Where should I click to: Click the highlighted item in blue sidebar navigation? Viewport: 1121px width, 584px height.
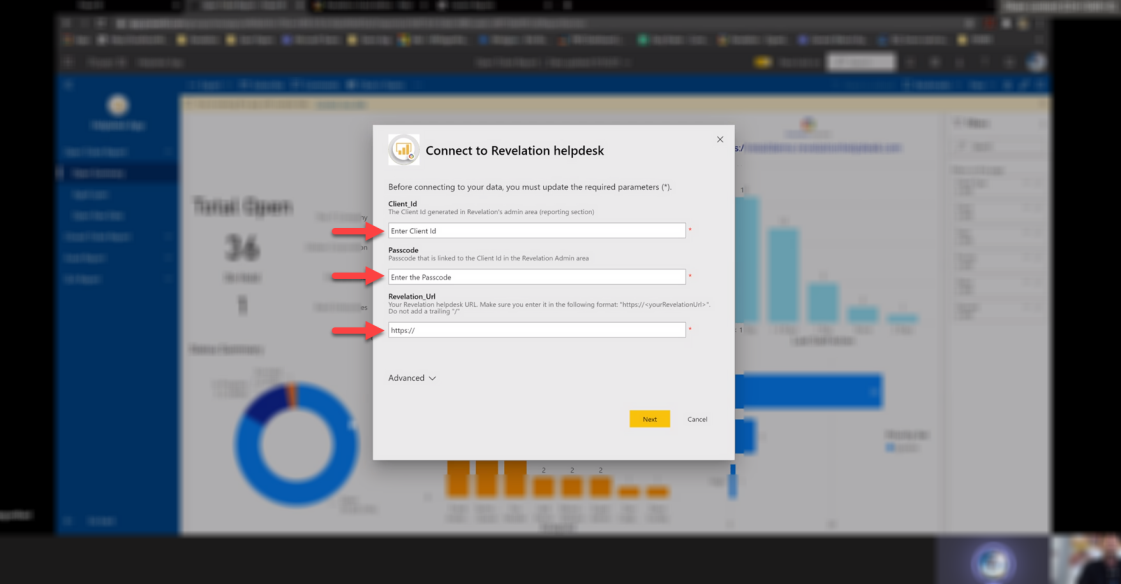118,173
